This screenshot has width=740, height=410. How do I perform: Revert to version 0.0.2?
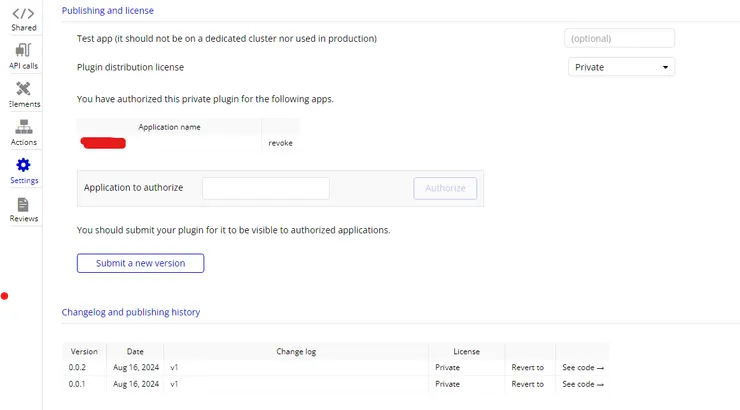[x=528, y=367]
